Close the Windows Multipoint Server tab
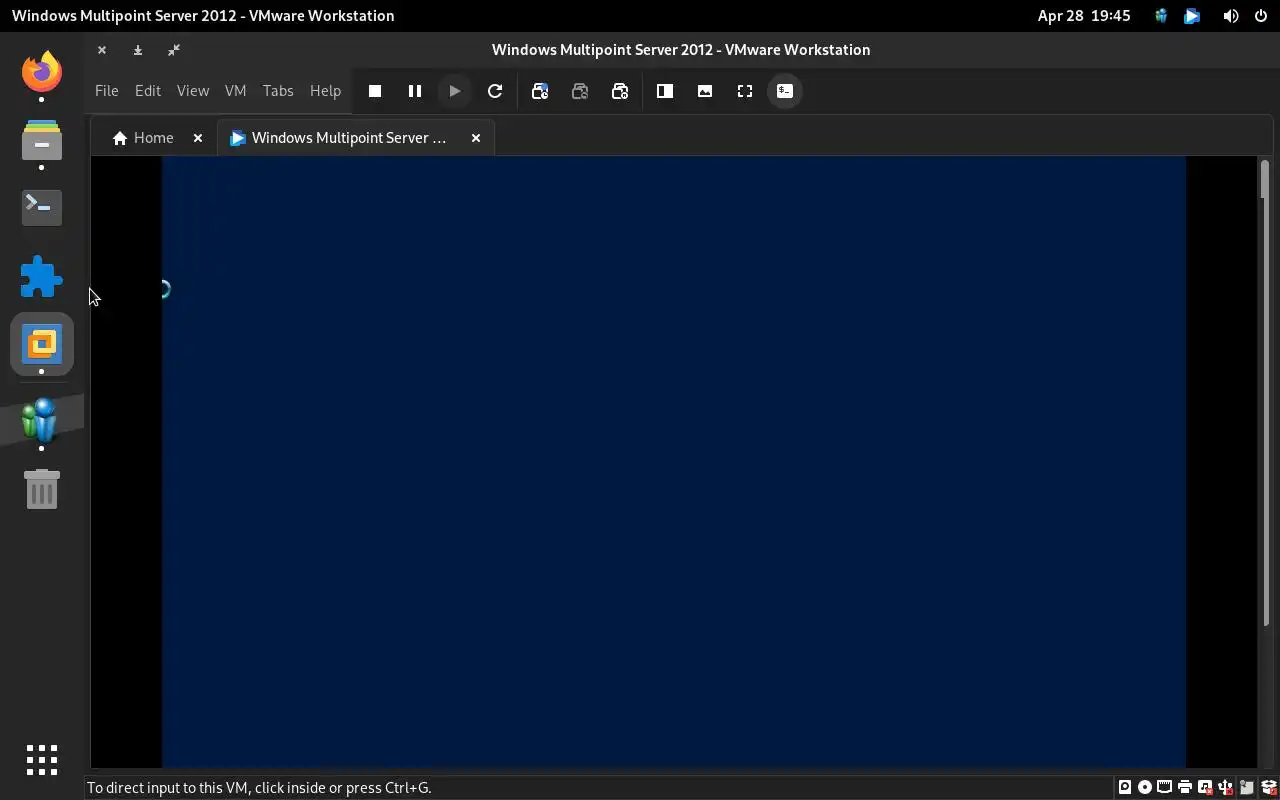Image resolution: width=1280 pixels, height=800 pixels. 476,138
